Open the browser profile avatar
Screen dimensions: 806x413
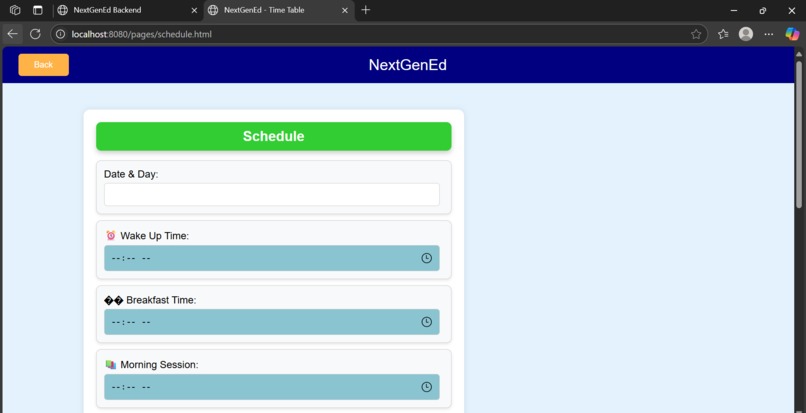pos(746,34)
